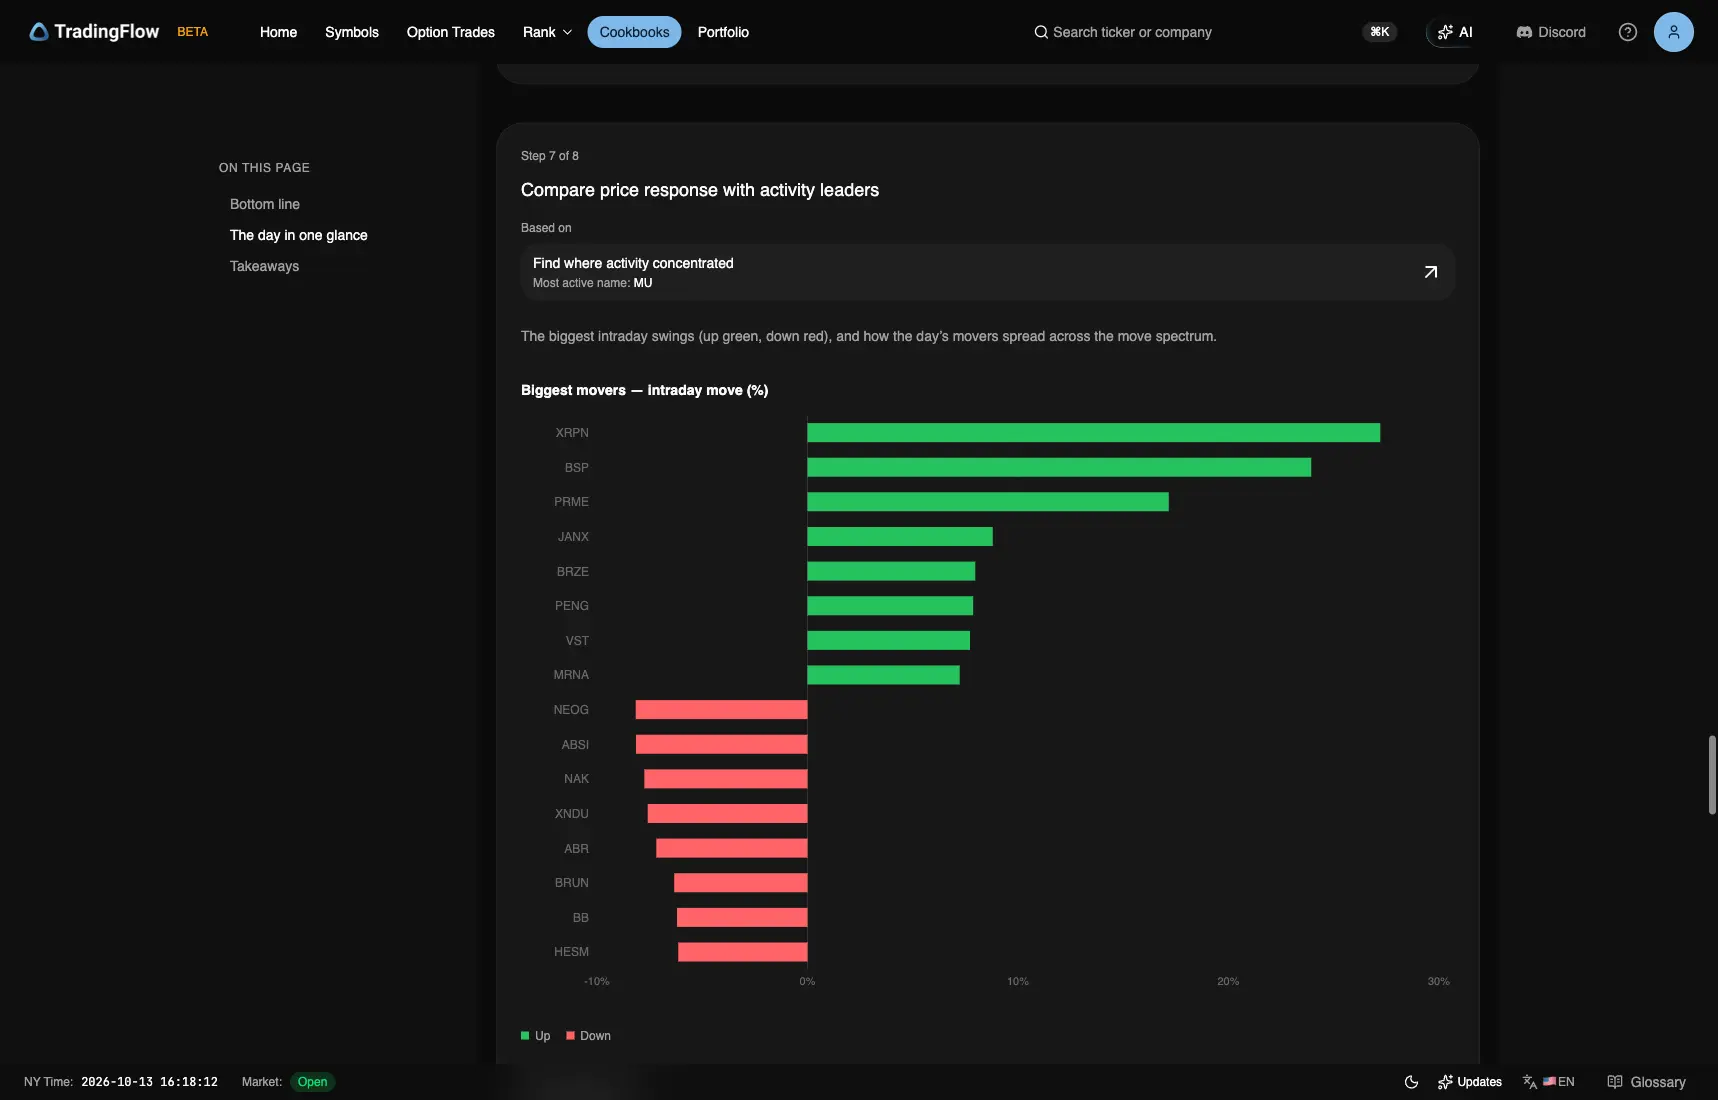Toggle the Down legend item
Screen dimensions: 1718x1100
click(589, 1036)
